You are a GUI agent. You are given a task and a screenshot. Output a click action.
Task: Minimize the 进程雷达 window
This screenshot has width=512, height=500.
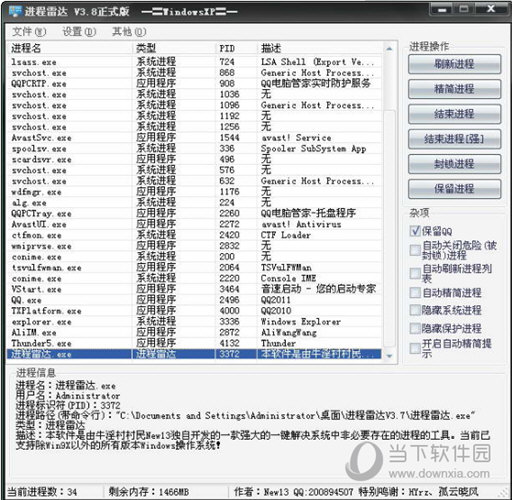(x=442, y=10)
